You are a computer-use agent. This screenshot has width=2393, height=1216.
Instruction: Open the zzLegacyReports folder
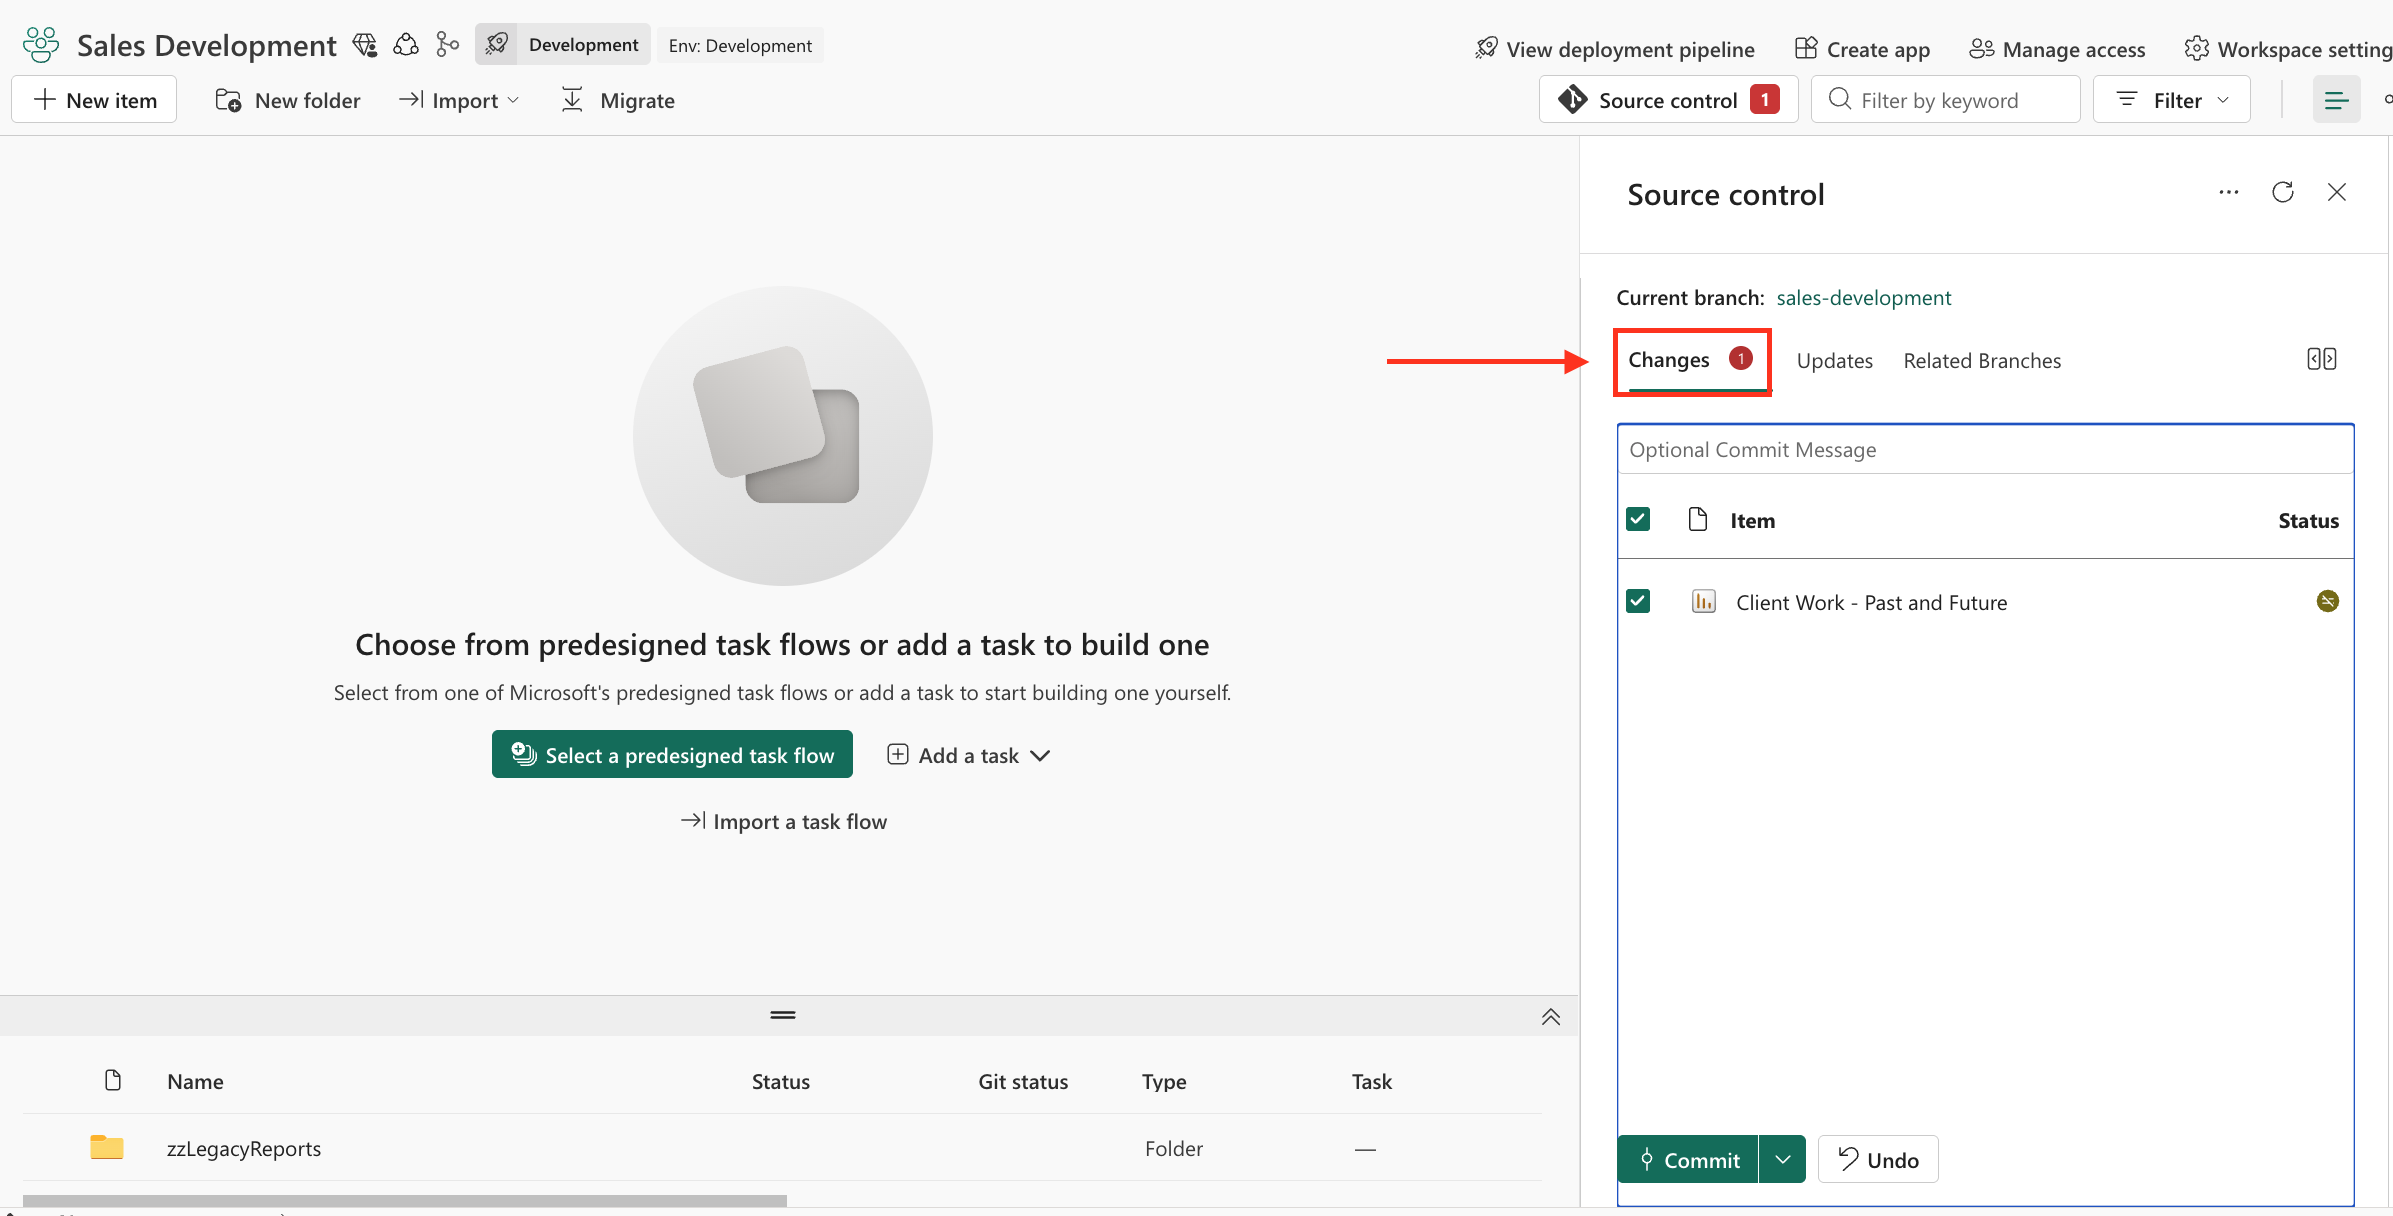point(244,1149)
